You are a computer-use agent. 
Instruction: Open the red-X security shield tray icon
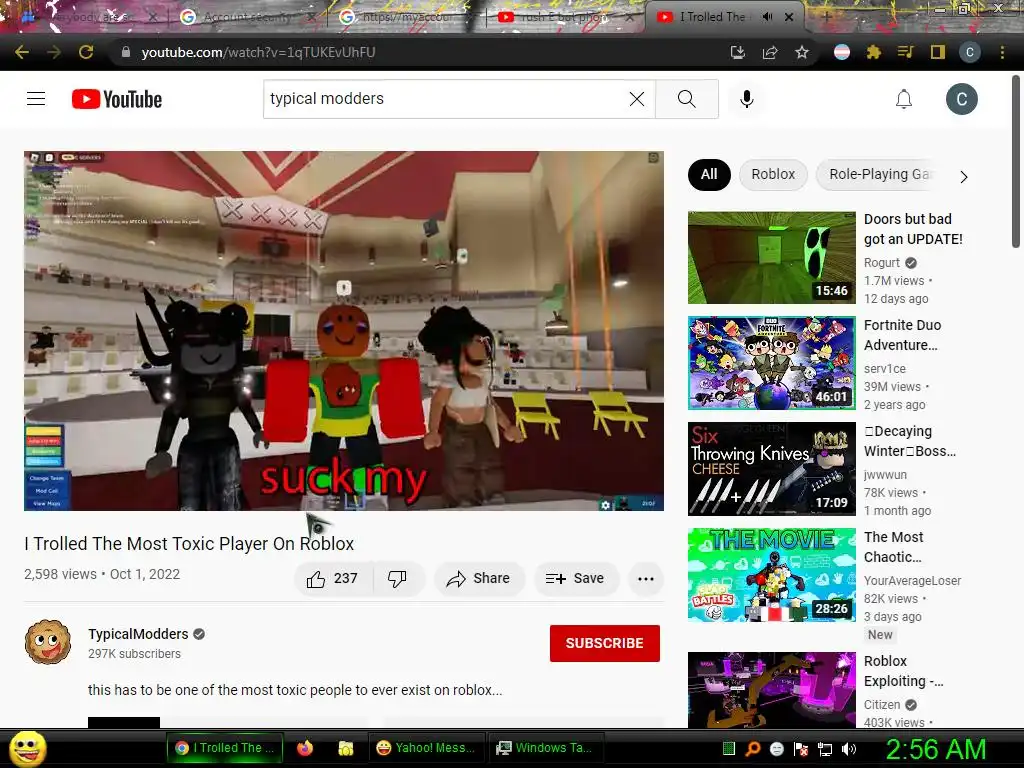(x=801, y=749)
